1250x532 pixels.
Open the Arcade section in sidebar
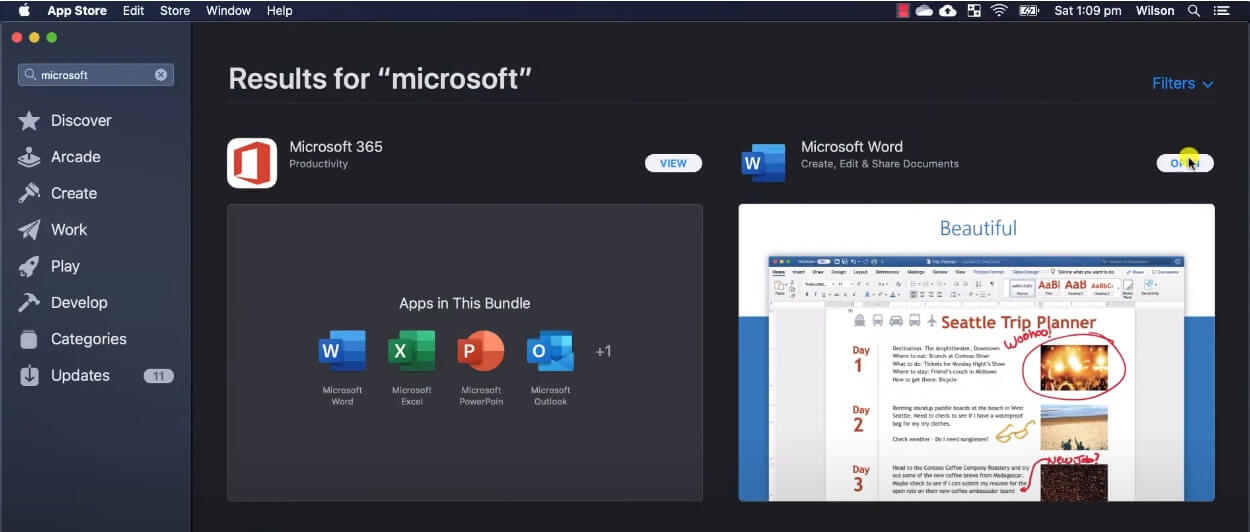click(75, 157)
